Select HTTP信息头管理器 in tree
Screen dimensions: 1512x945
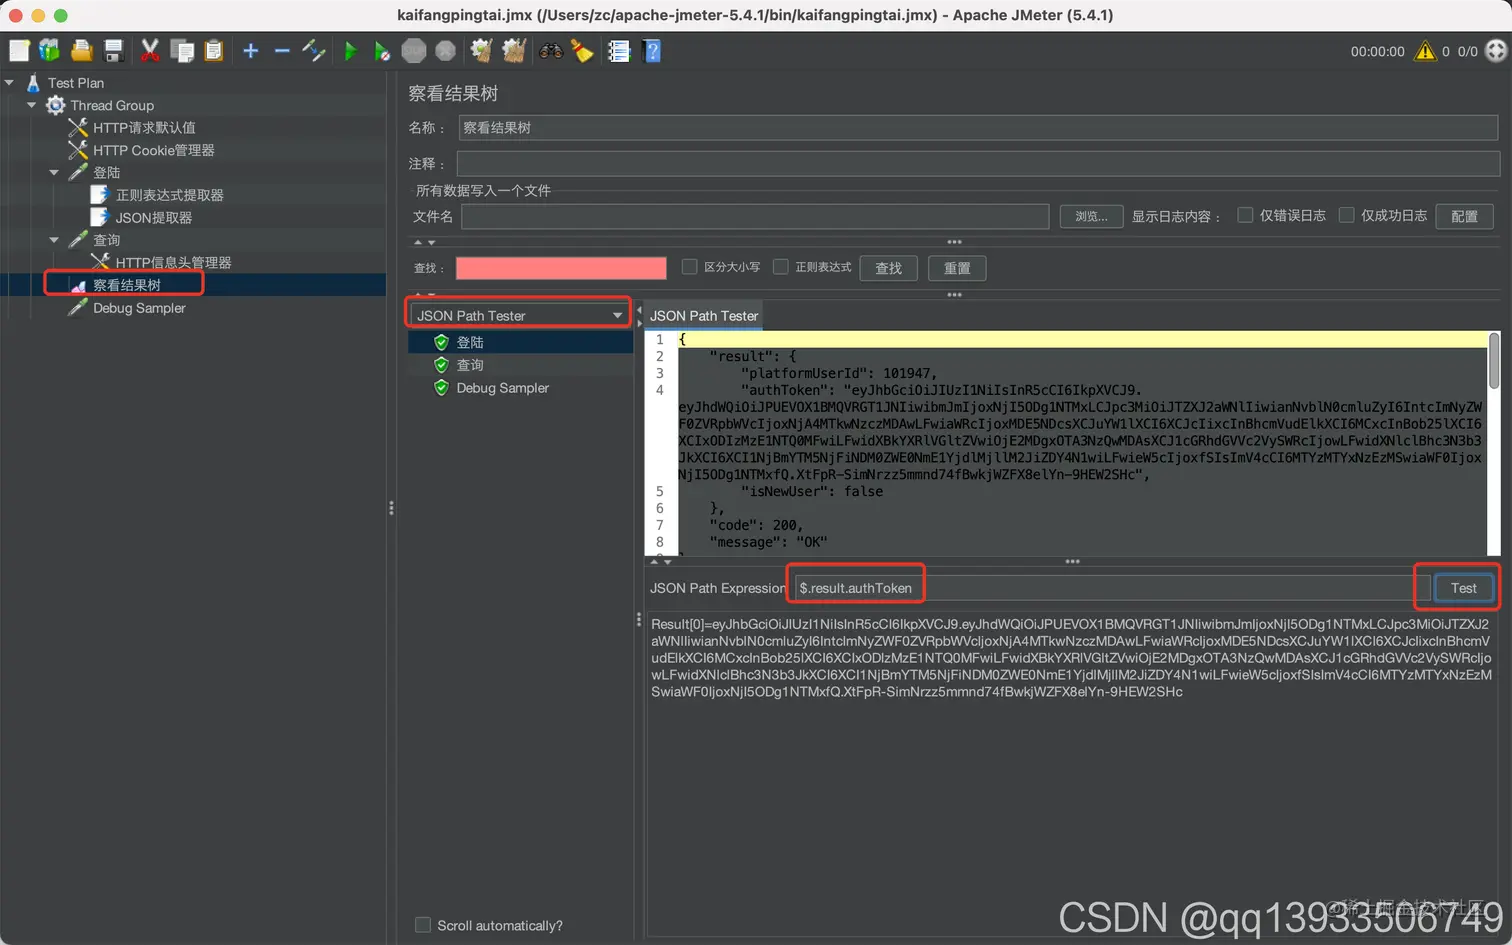coord(173,263)
